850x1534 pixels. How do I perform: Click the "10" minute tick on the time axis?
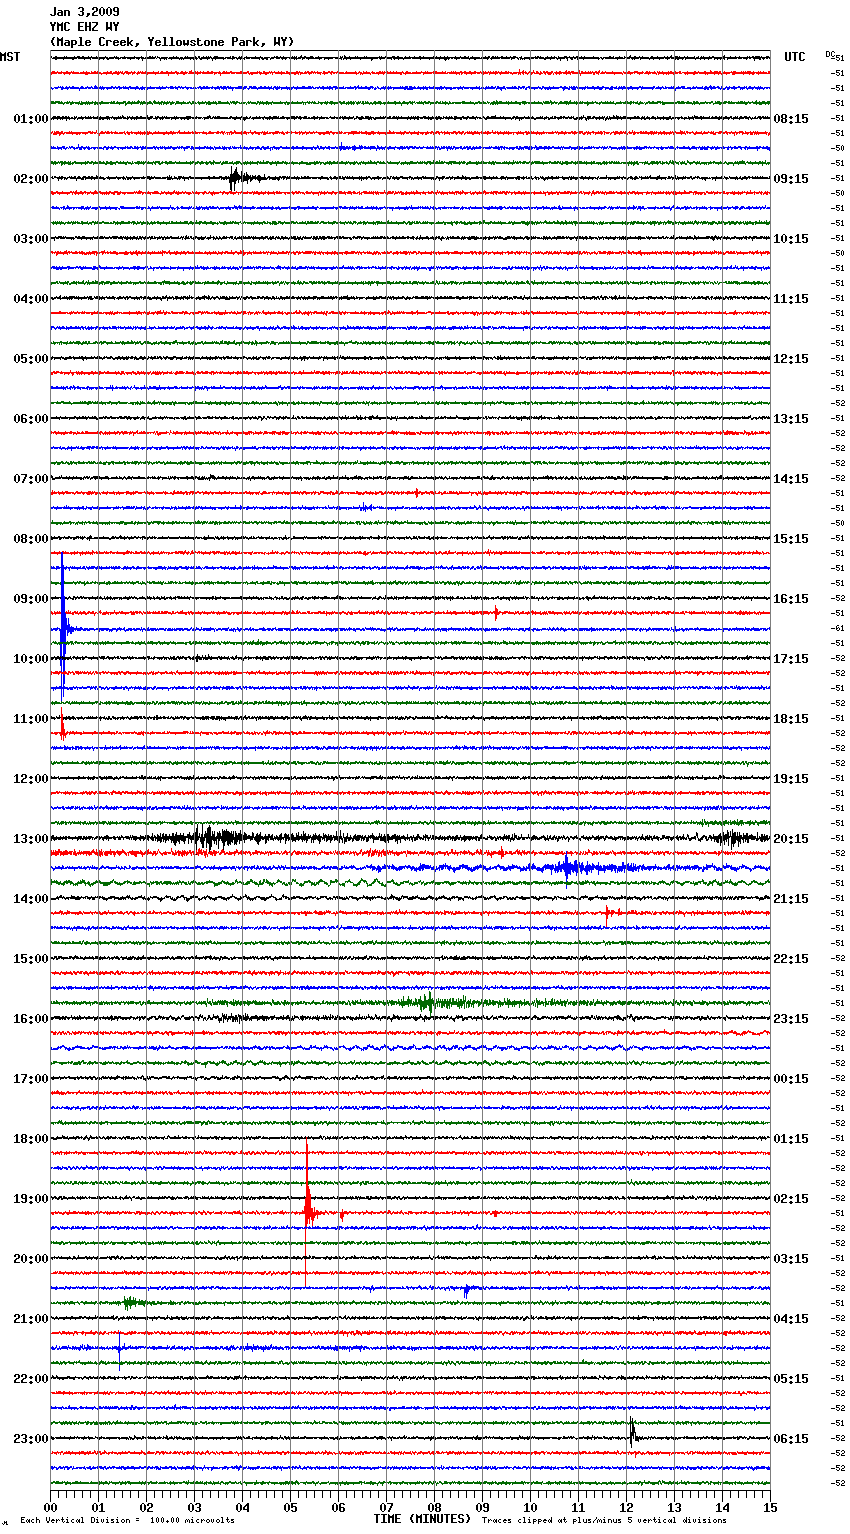(x=530, y=1507)
